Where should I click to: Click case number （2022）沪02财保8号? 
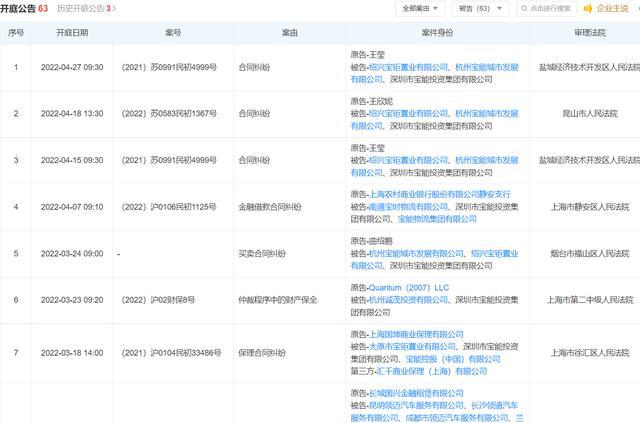[x=158, y=300]
